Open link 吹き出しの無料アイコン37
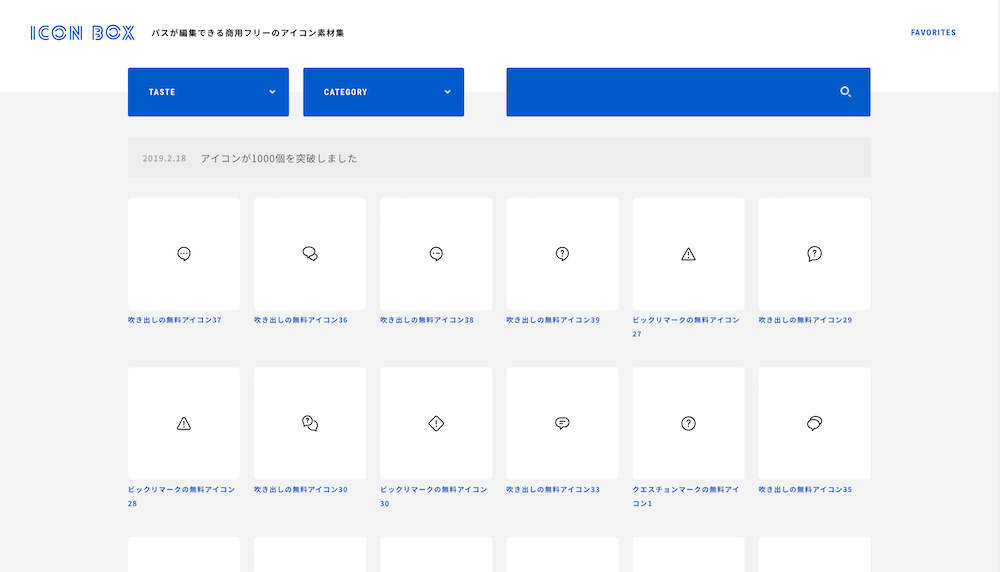 175,320
